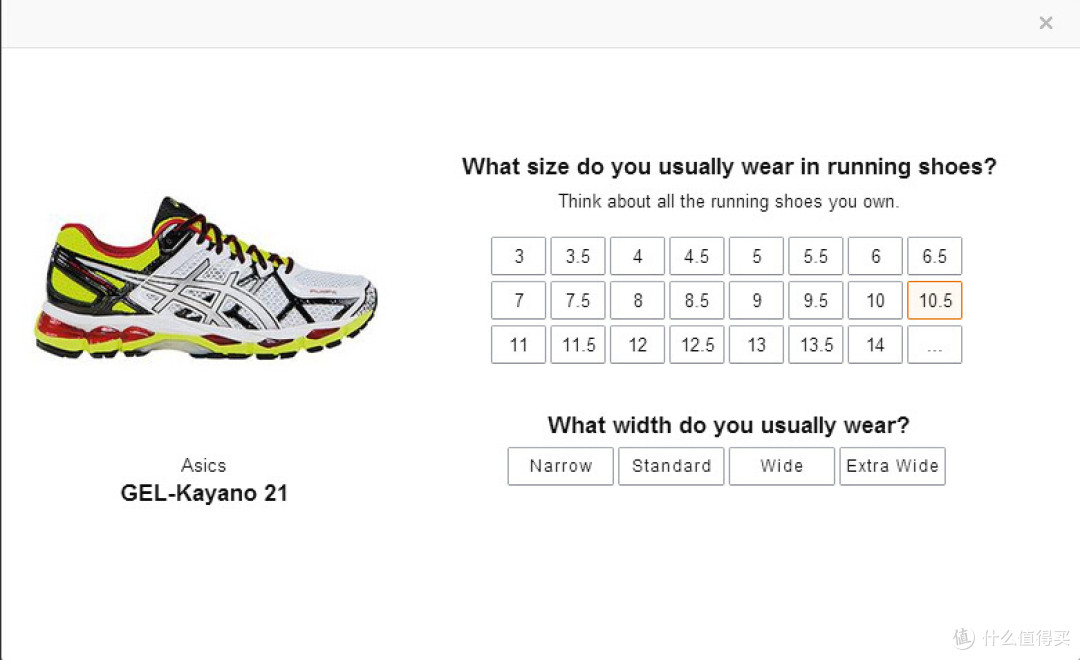Select the Narrow width option
Image resolution: width=1080 pixels, height=660 pixels.
[561, 466]
